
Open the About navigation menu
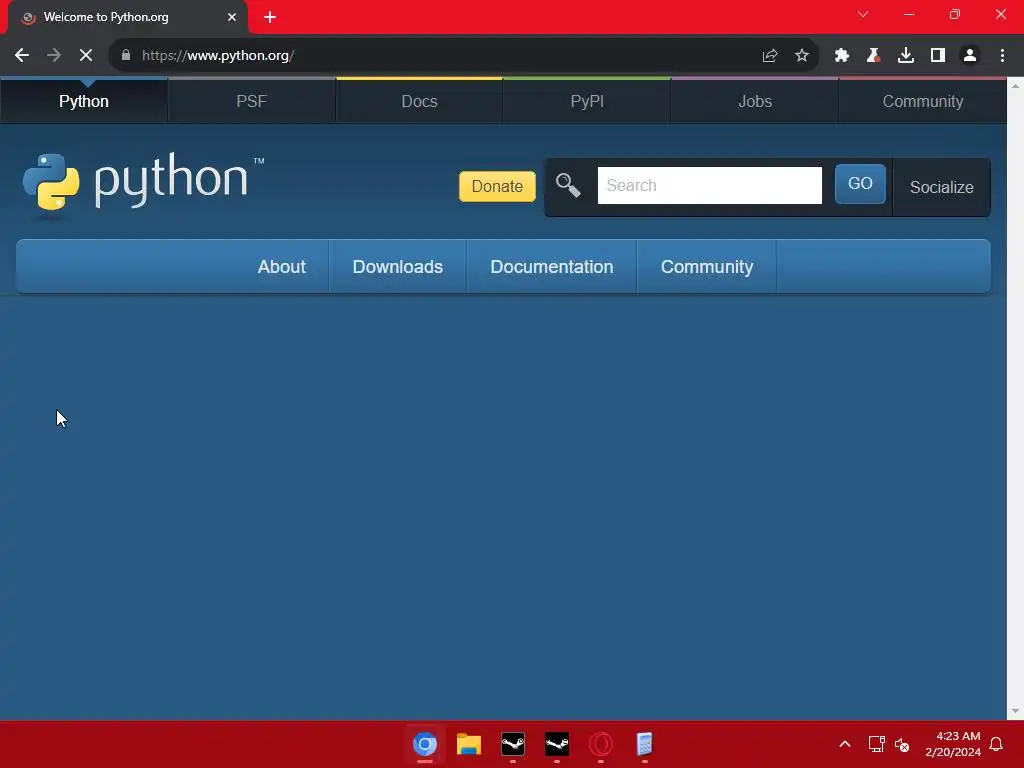pos(281,266)
